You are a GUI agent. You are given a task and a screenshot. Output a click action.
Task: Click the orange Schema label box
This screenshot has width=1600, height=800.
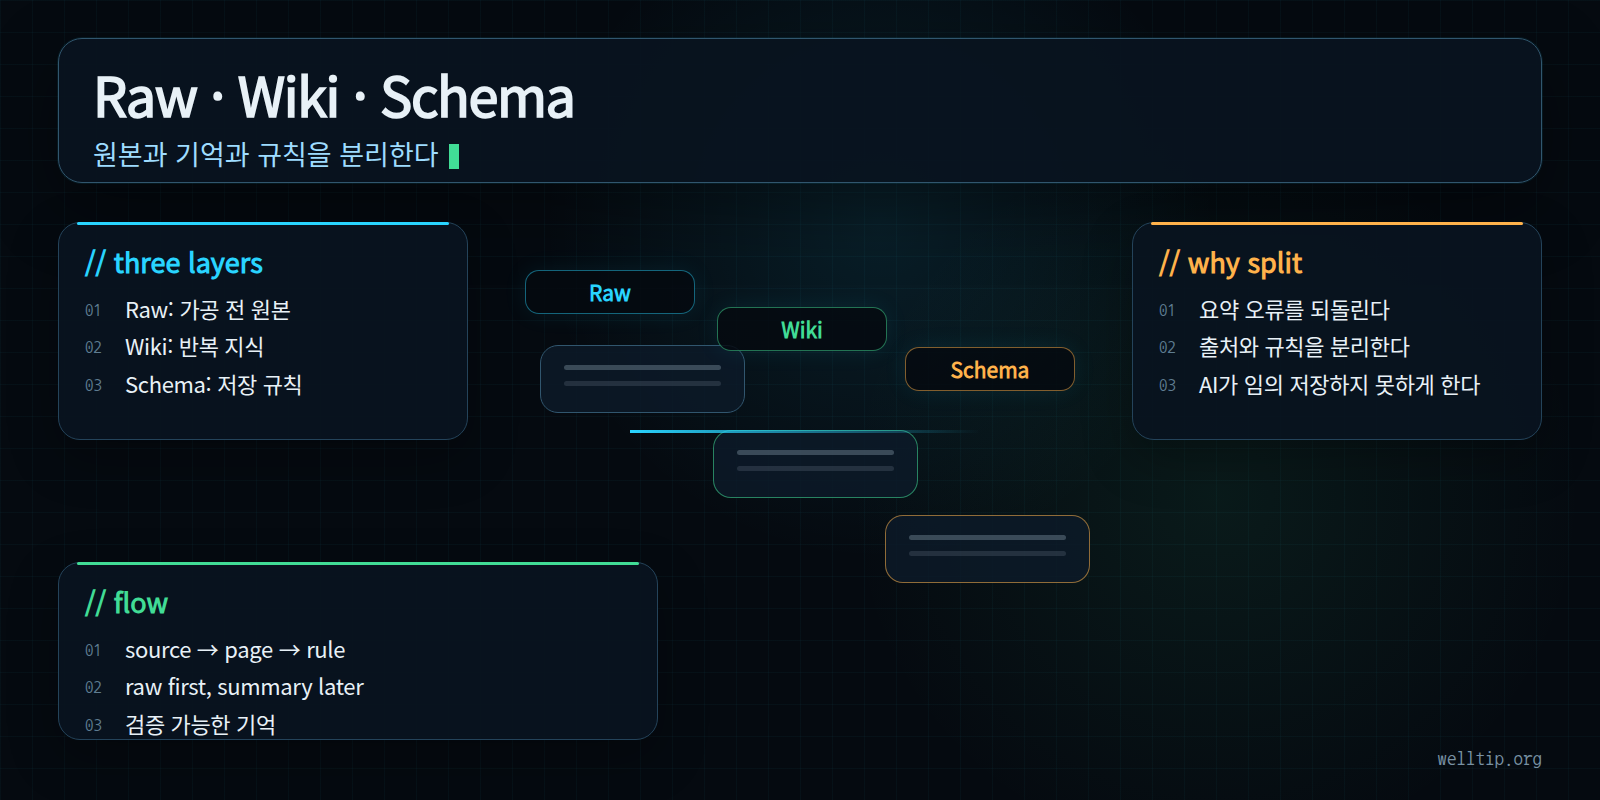990,369
